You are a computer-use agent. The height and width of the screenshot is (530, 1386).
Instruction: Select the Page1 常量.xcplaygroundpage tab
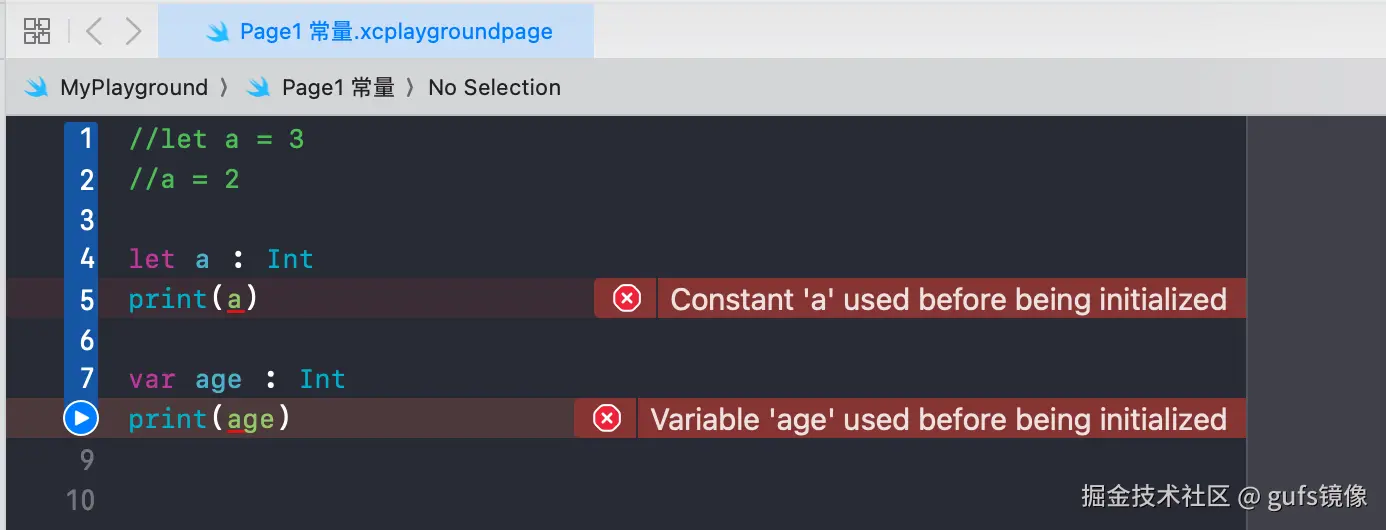(x=395, y=32)
